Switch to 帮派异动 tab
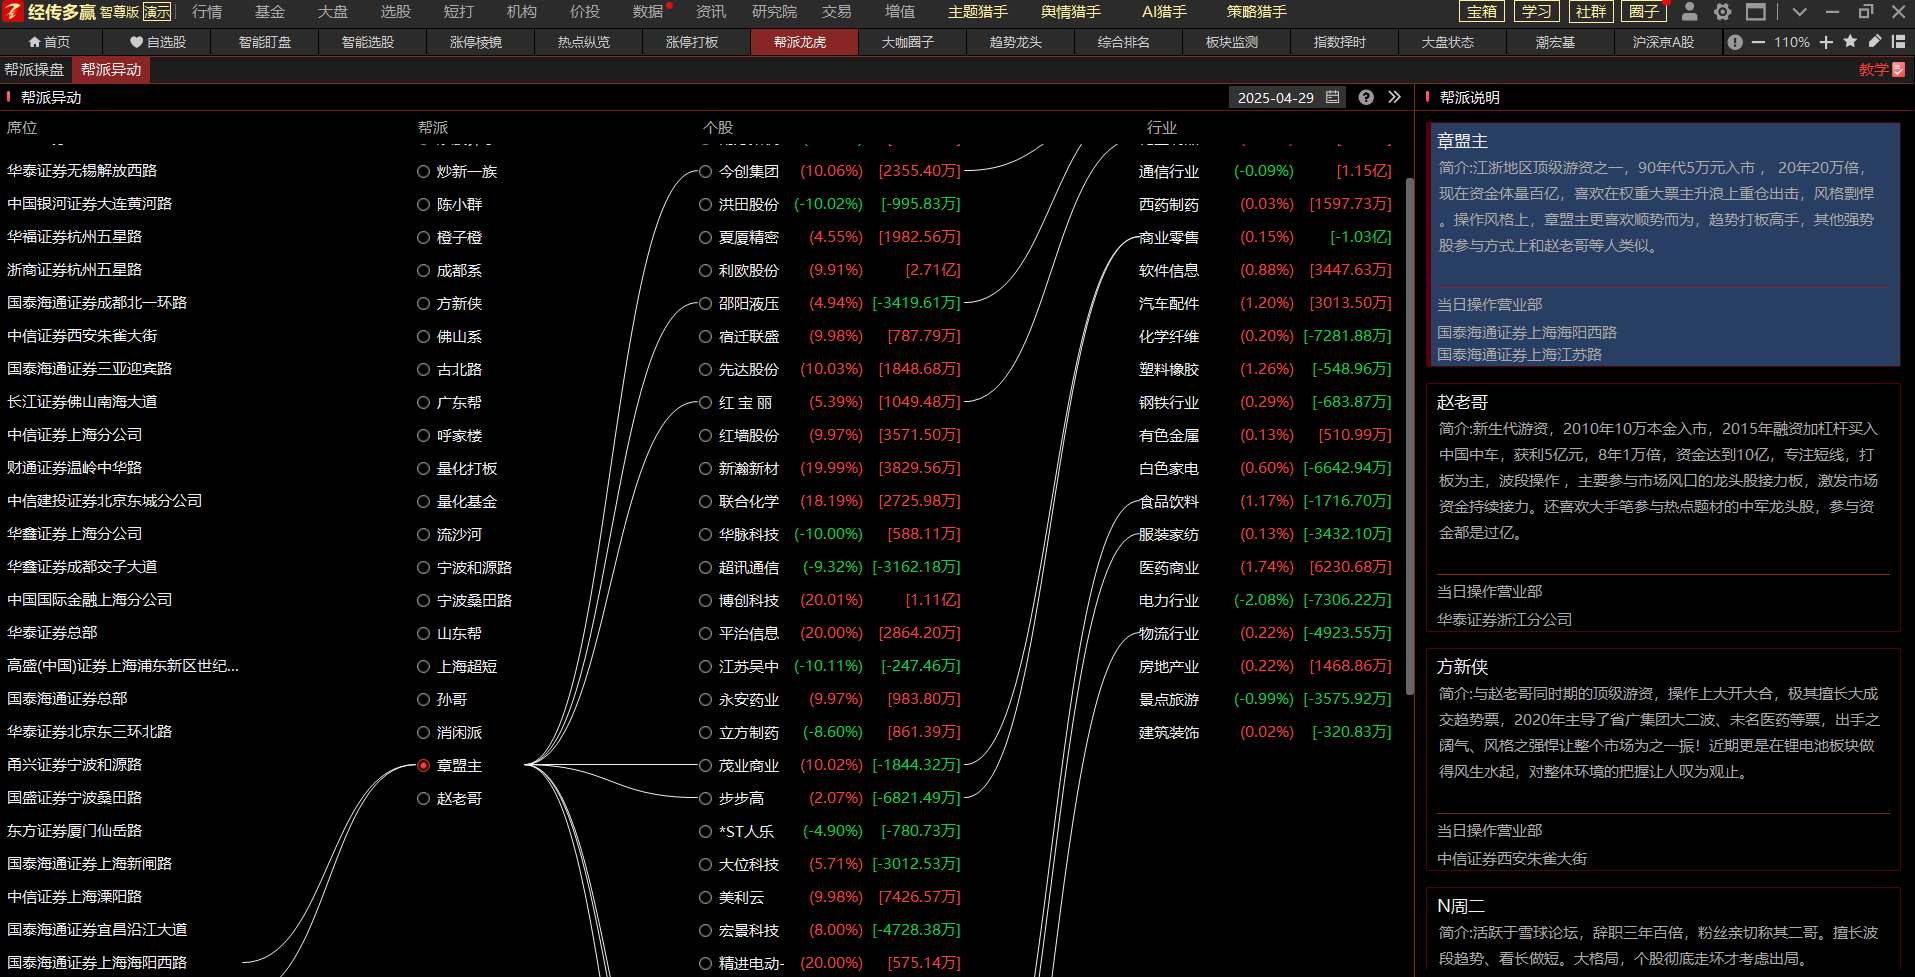Image resolution: width=1915 pixels, height=977 pixels. click(111, 70)
